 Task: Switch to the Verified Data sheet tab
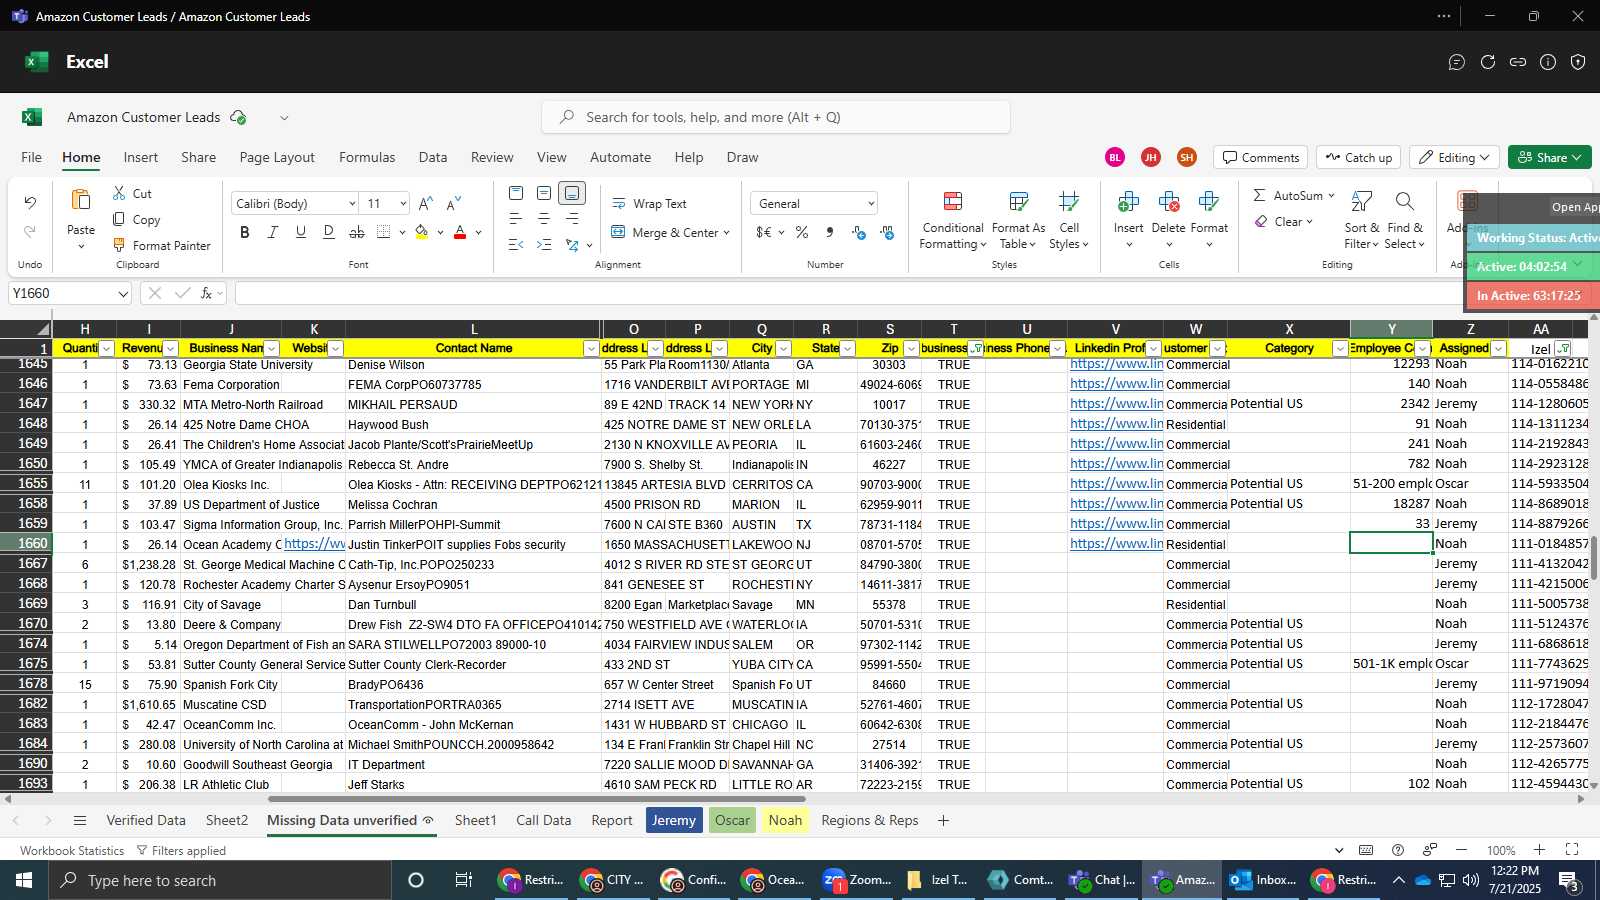146,820
